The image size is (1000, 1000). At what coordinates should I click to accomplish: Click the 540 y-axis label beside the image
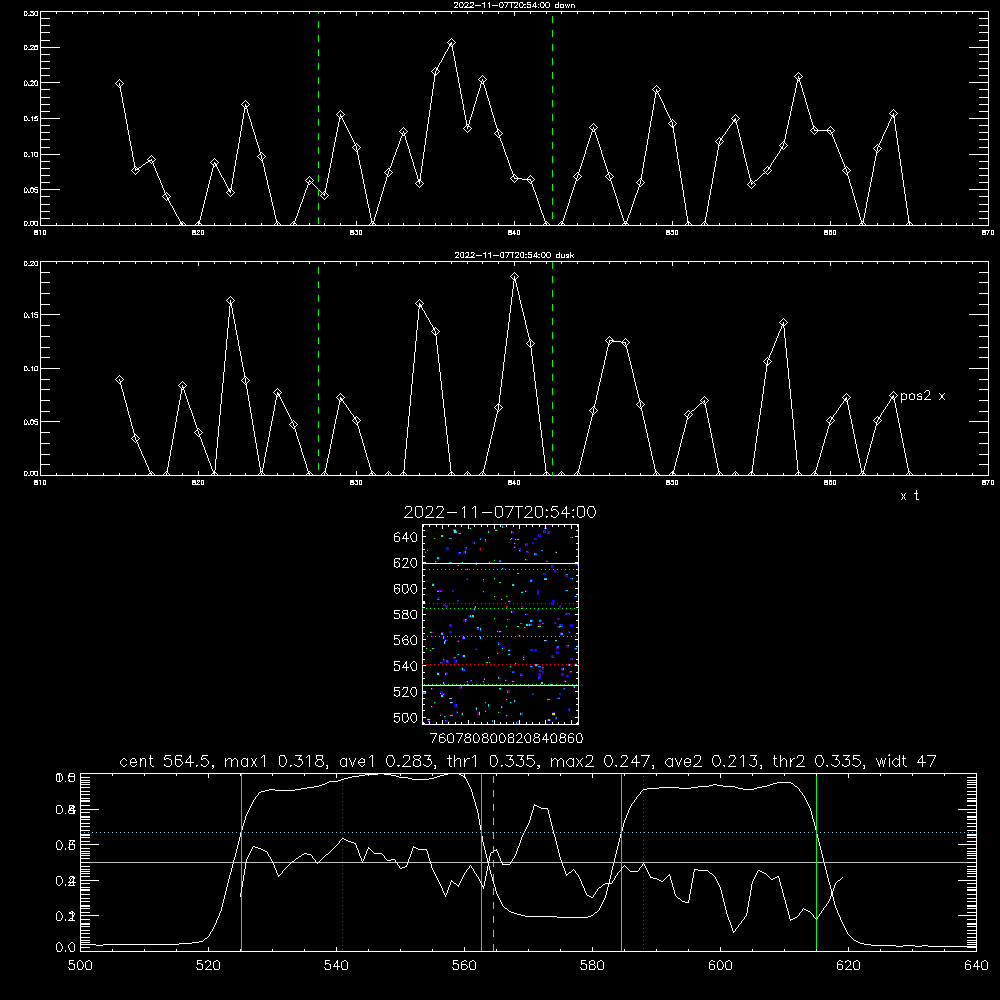click(x=406, y=666)
